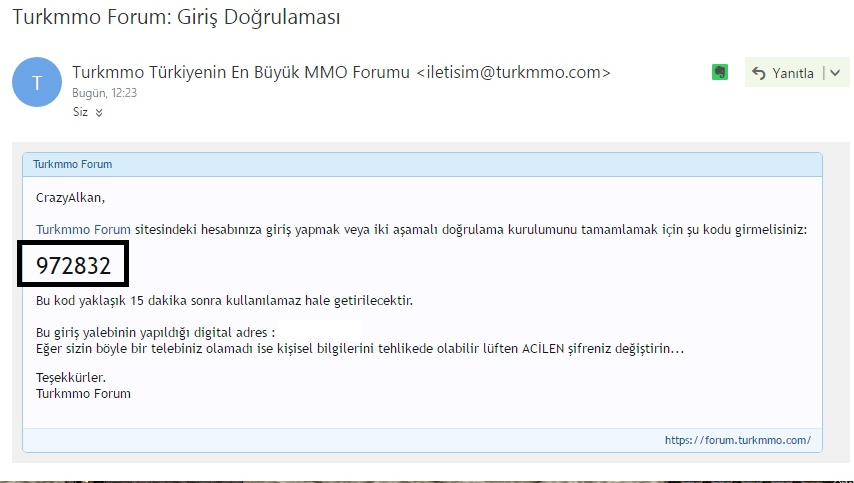This screenshot has height=483, width=854.
Task: Click the Turkmmo Forum signature under Teşekkürler
Action: tap(83, 394)
